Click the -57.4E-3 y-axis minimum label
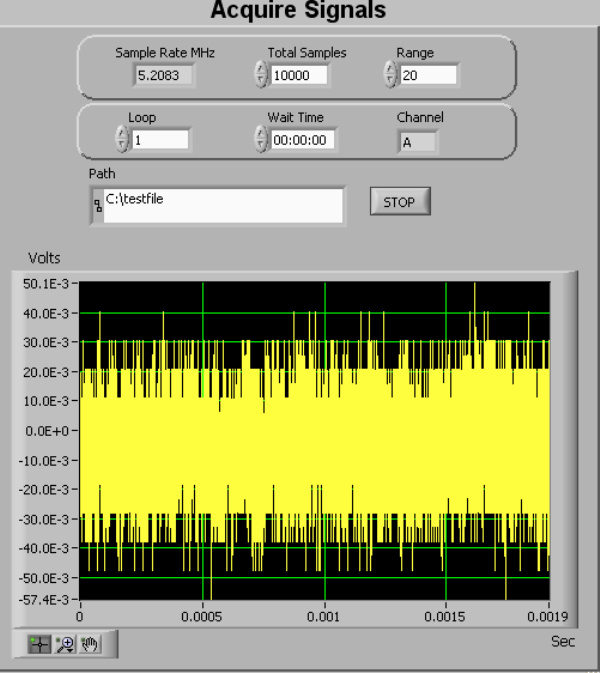The width and height of the screenshot is (600, 673). (43, 599)
